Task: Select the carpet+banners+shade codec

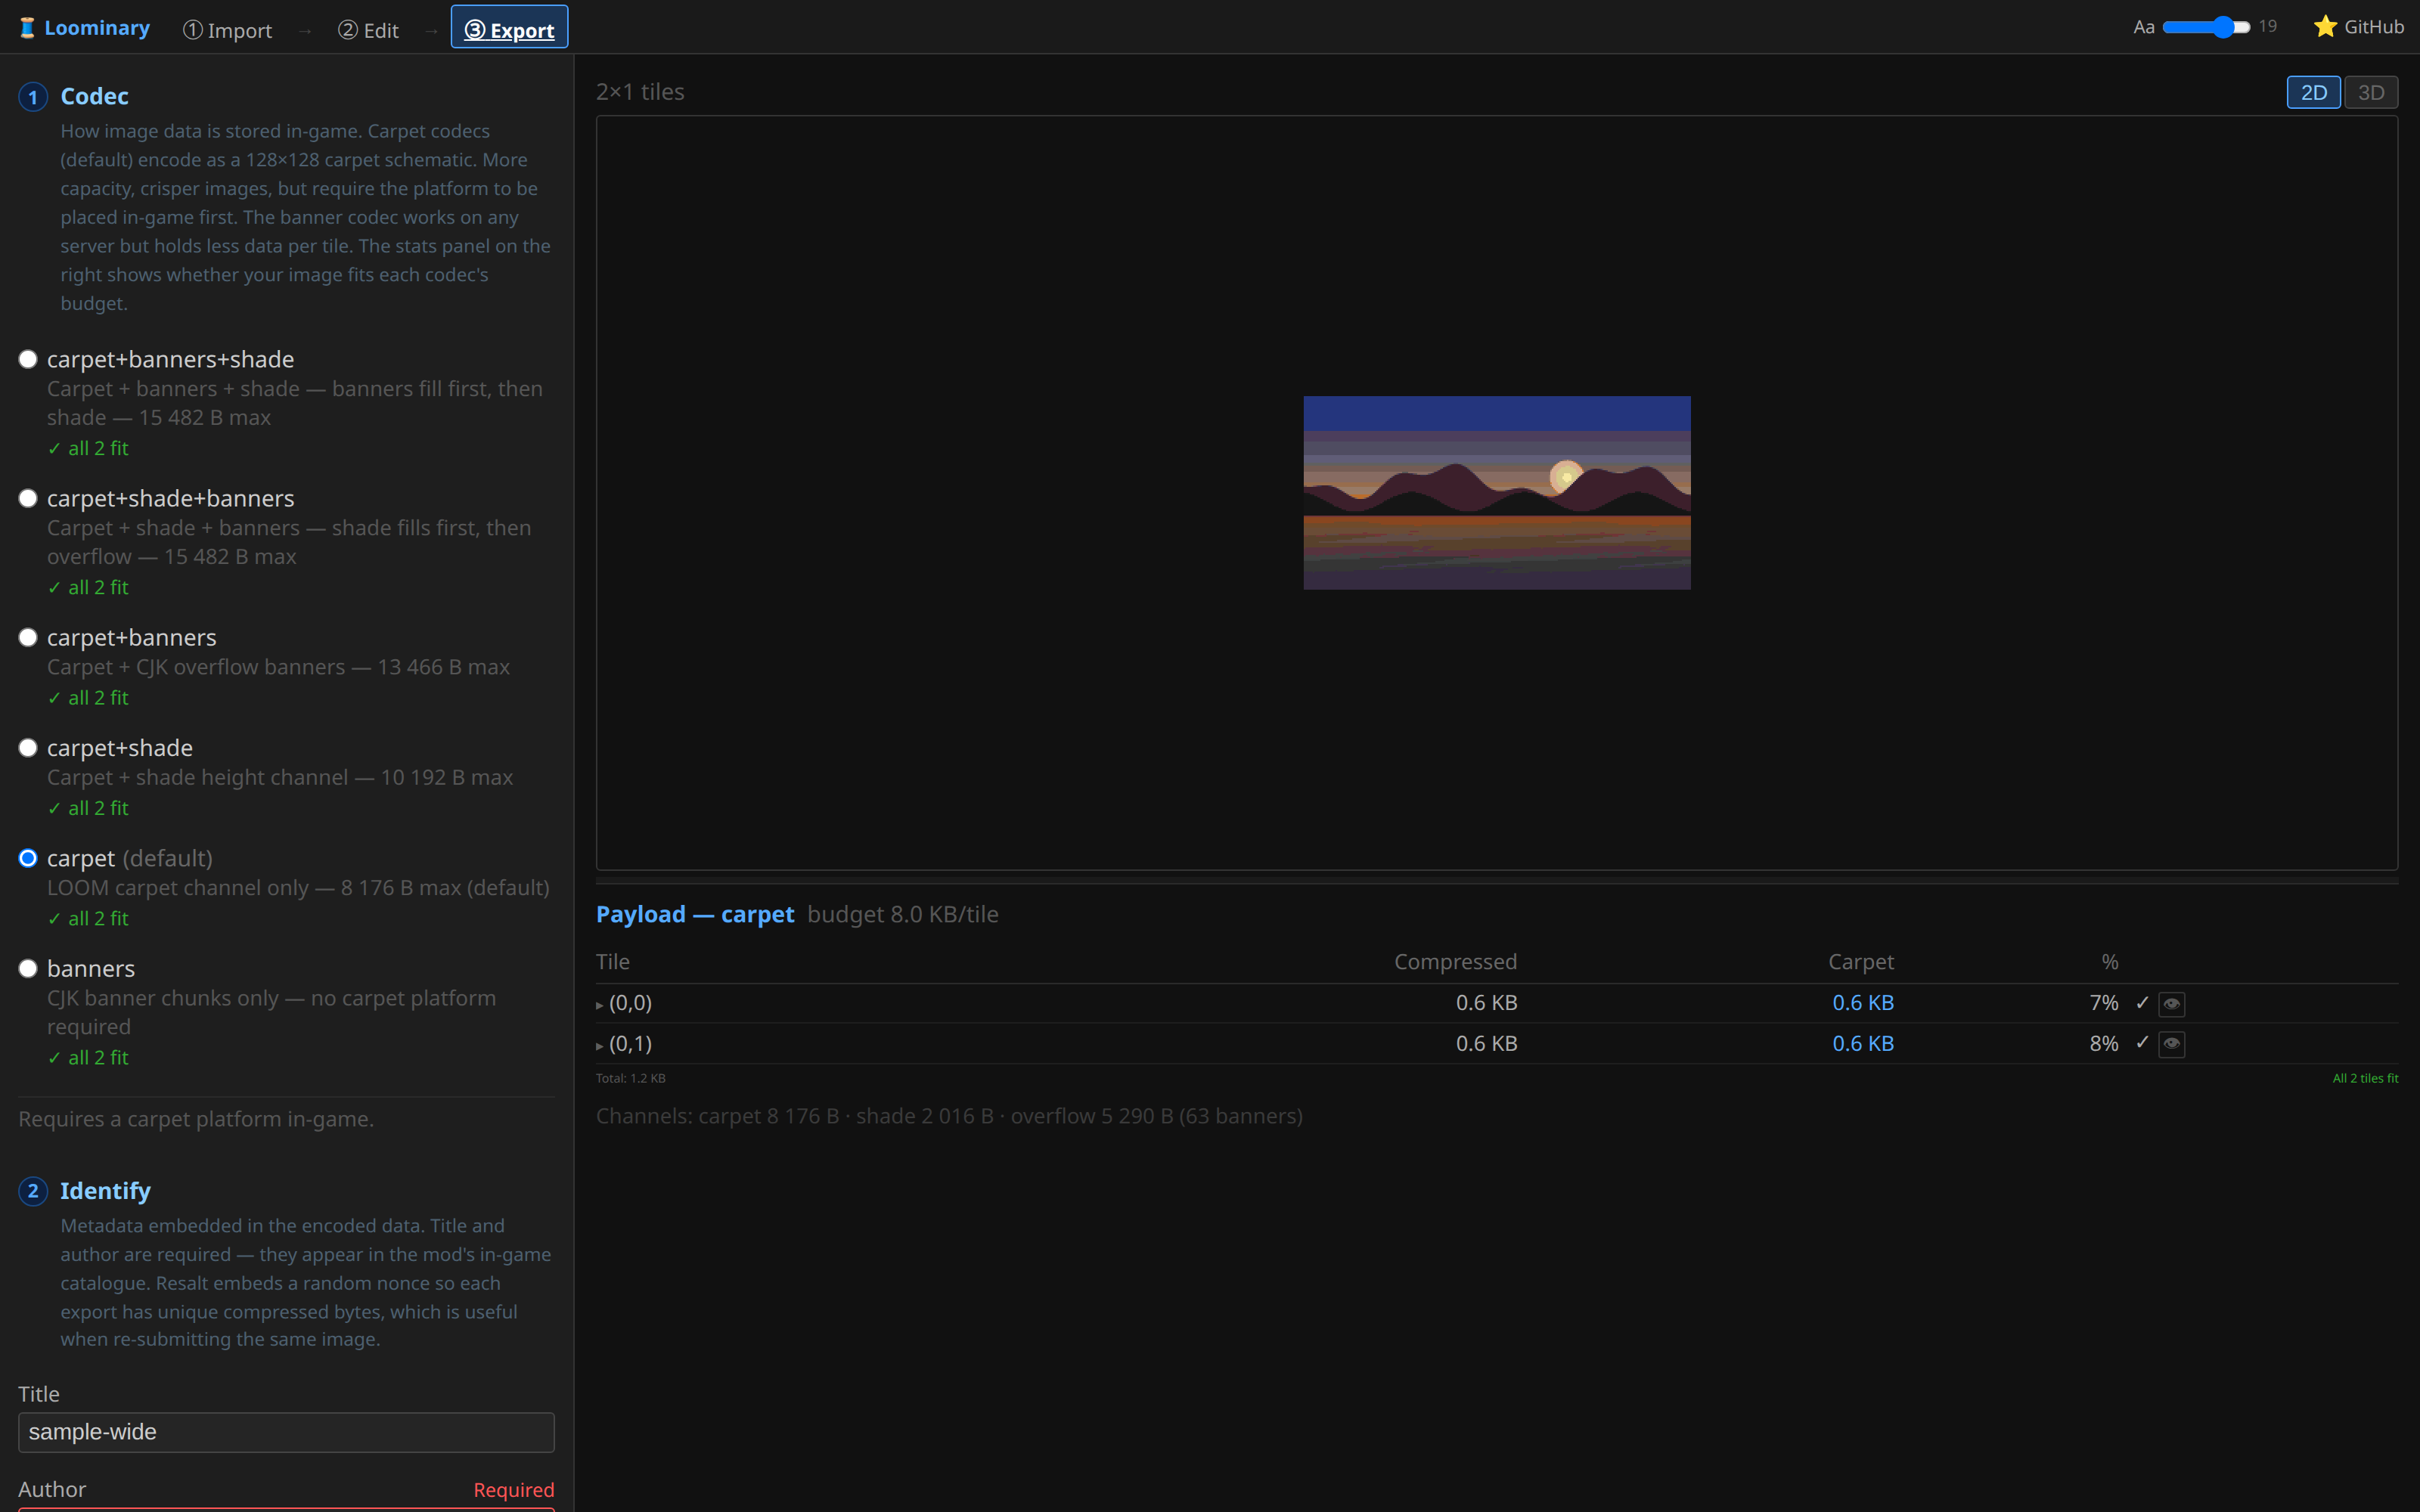Action: click(28, 359)
